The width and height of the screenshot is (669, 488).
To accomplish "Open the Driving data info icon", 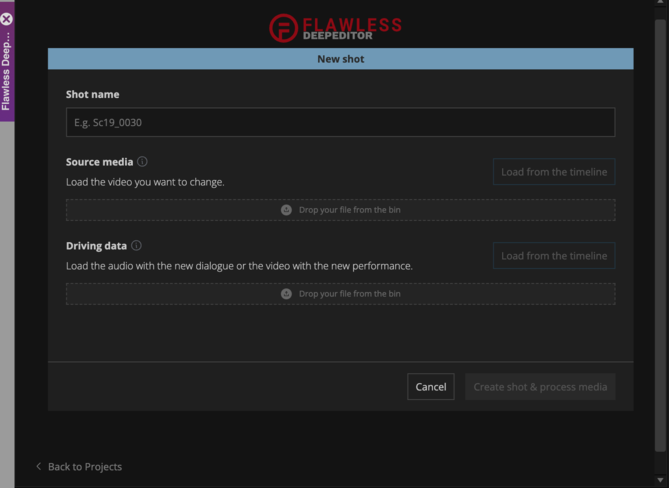I will pos(136,246).
